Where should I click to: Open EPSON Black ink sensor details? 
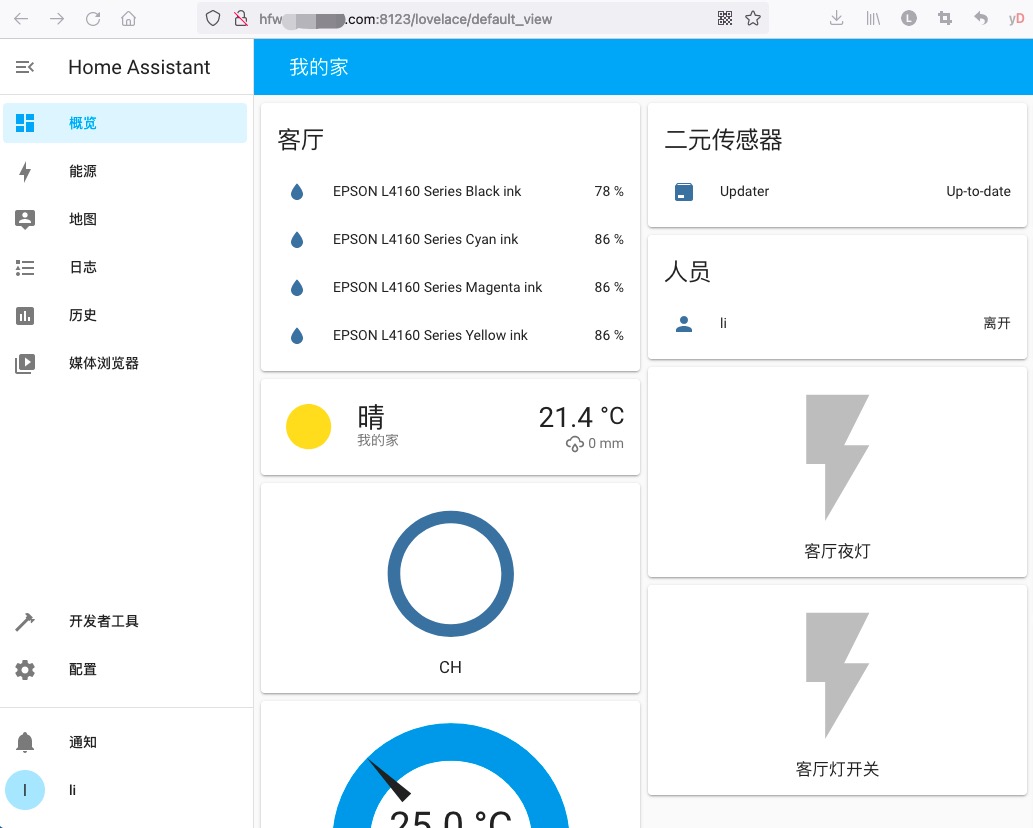451,191
